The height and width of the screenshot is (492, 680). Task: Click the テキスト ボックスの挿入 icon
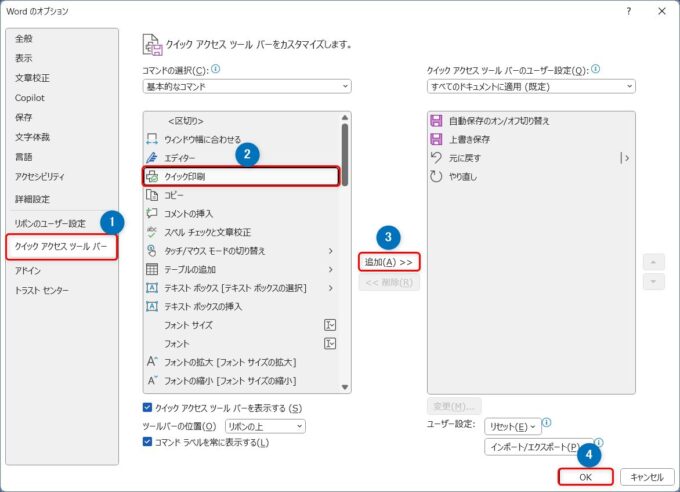152,307
